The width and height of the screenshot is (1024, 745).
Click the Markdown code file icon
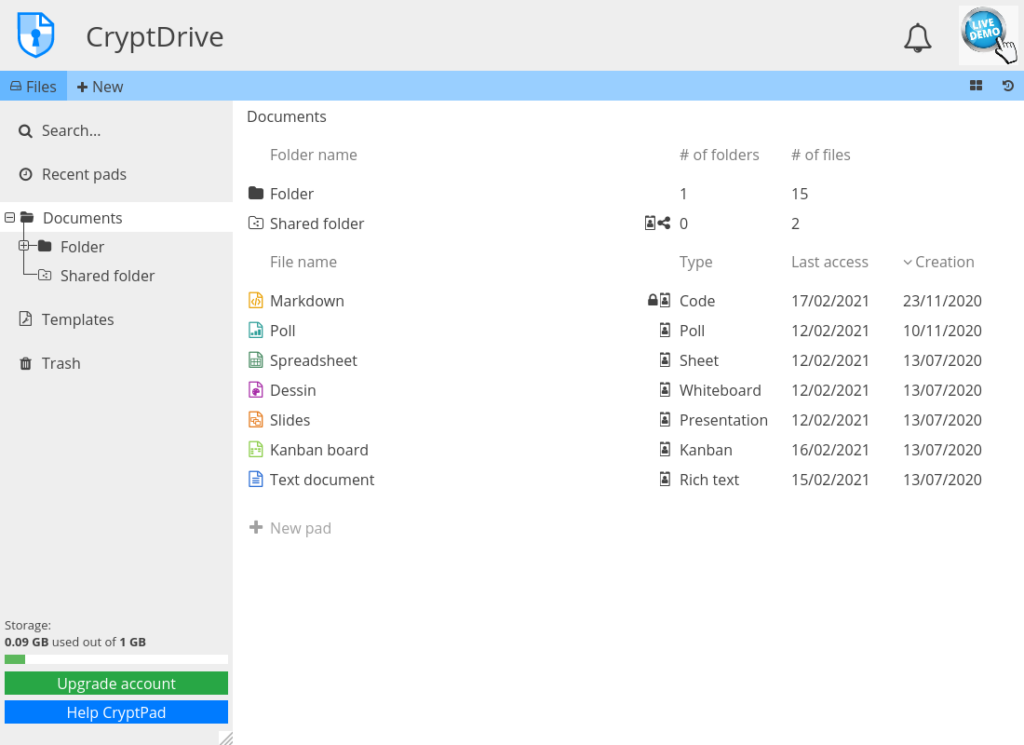(x=255, y=300)
